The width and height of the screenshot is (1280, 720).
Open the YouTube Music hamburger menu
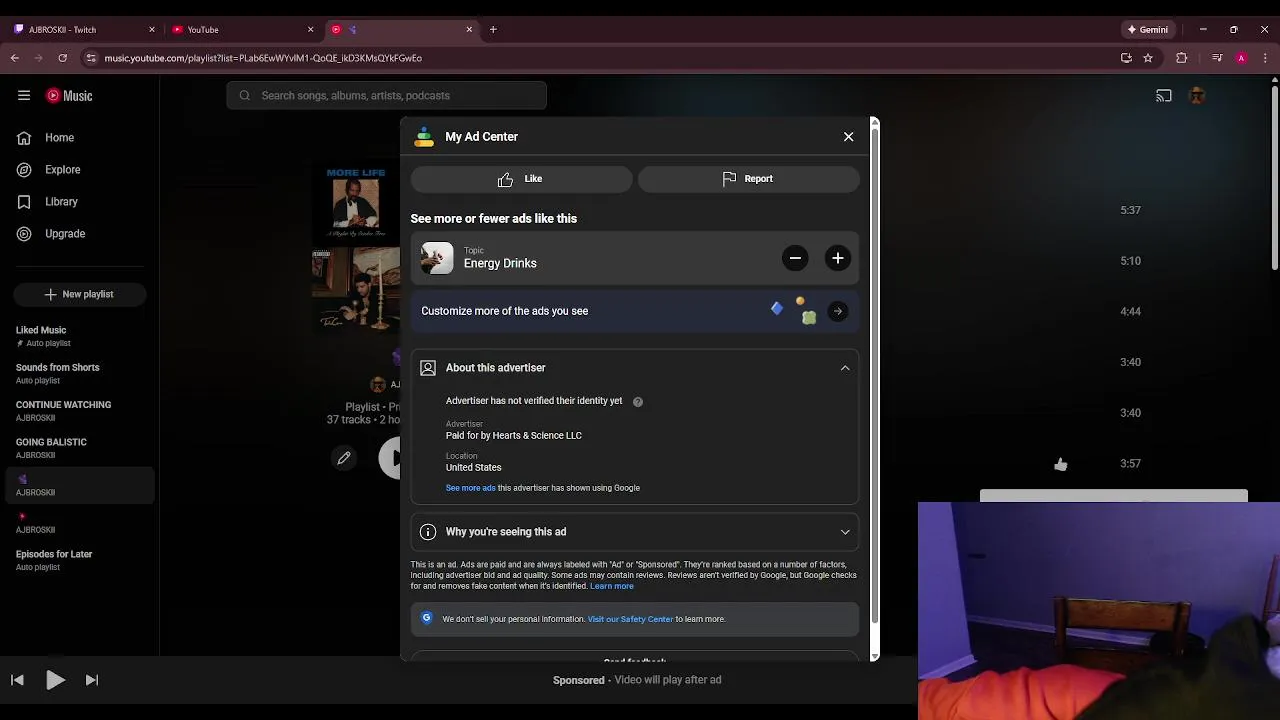(24, 96)
